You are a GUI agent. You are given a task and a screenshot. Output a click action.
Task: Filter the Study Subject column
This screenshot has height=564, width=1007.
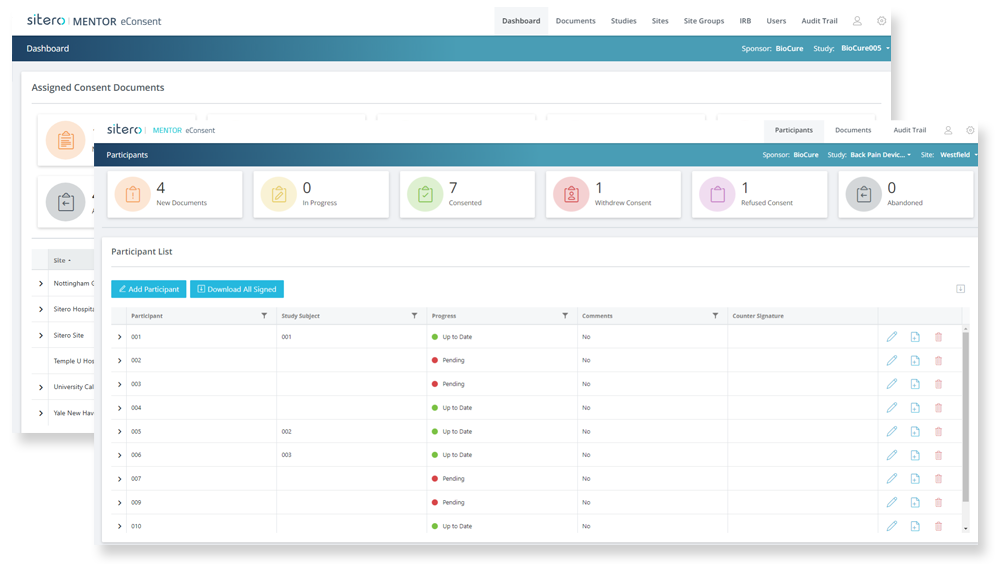[414, 316]
